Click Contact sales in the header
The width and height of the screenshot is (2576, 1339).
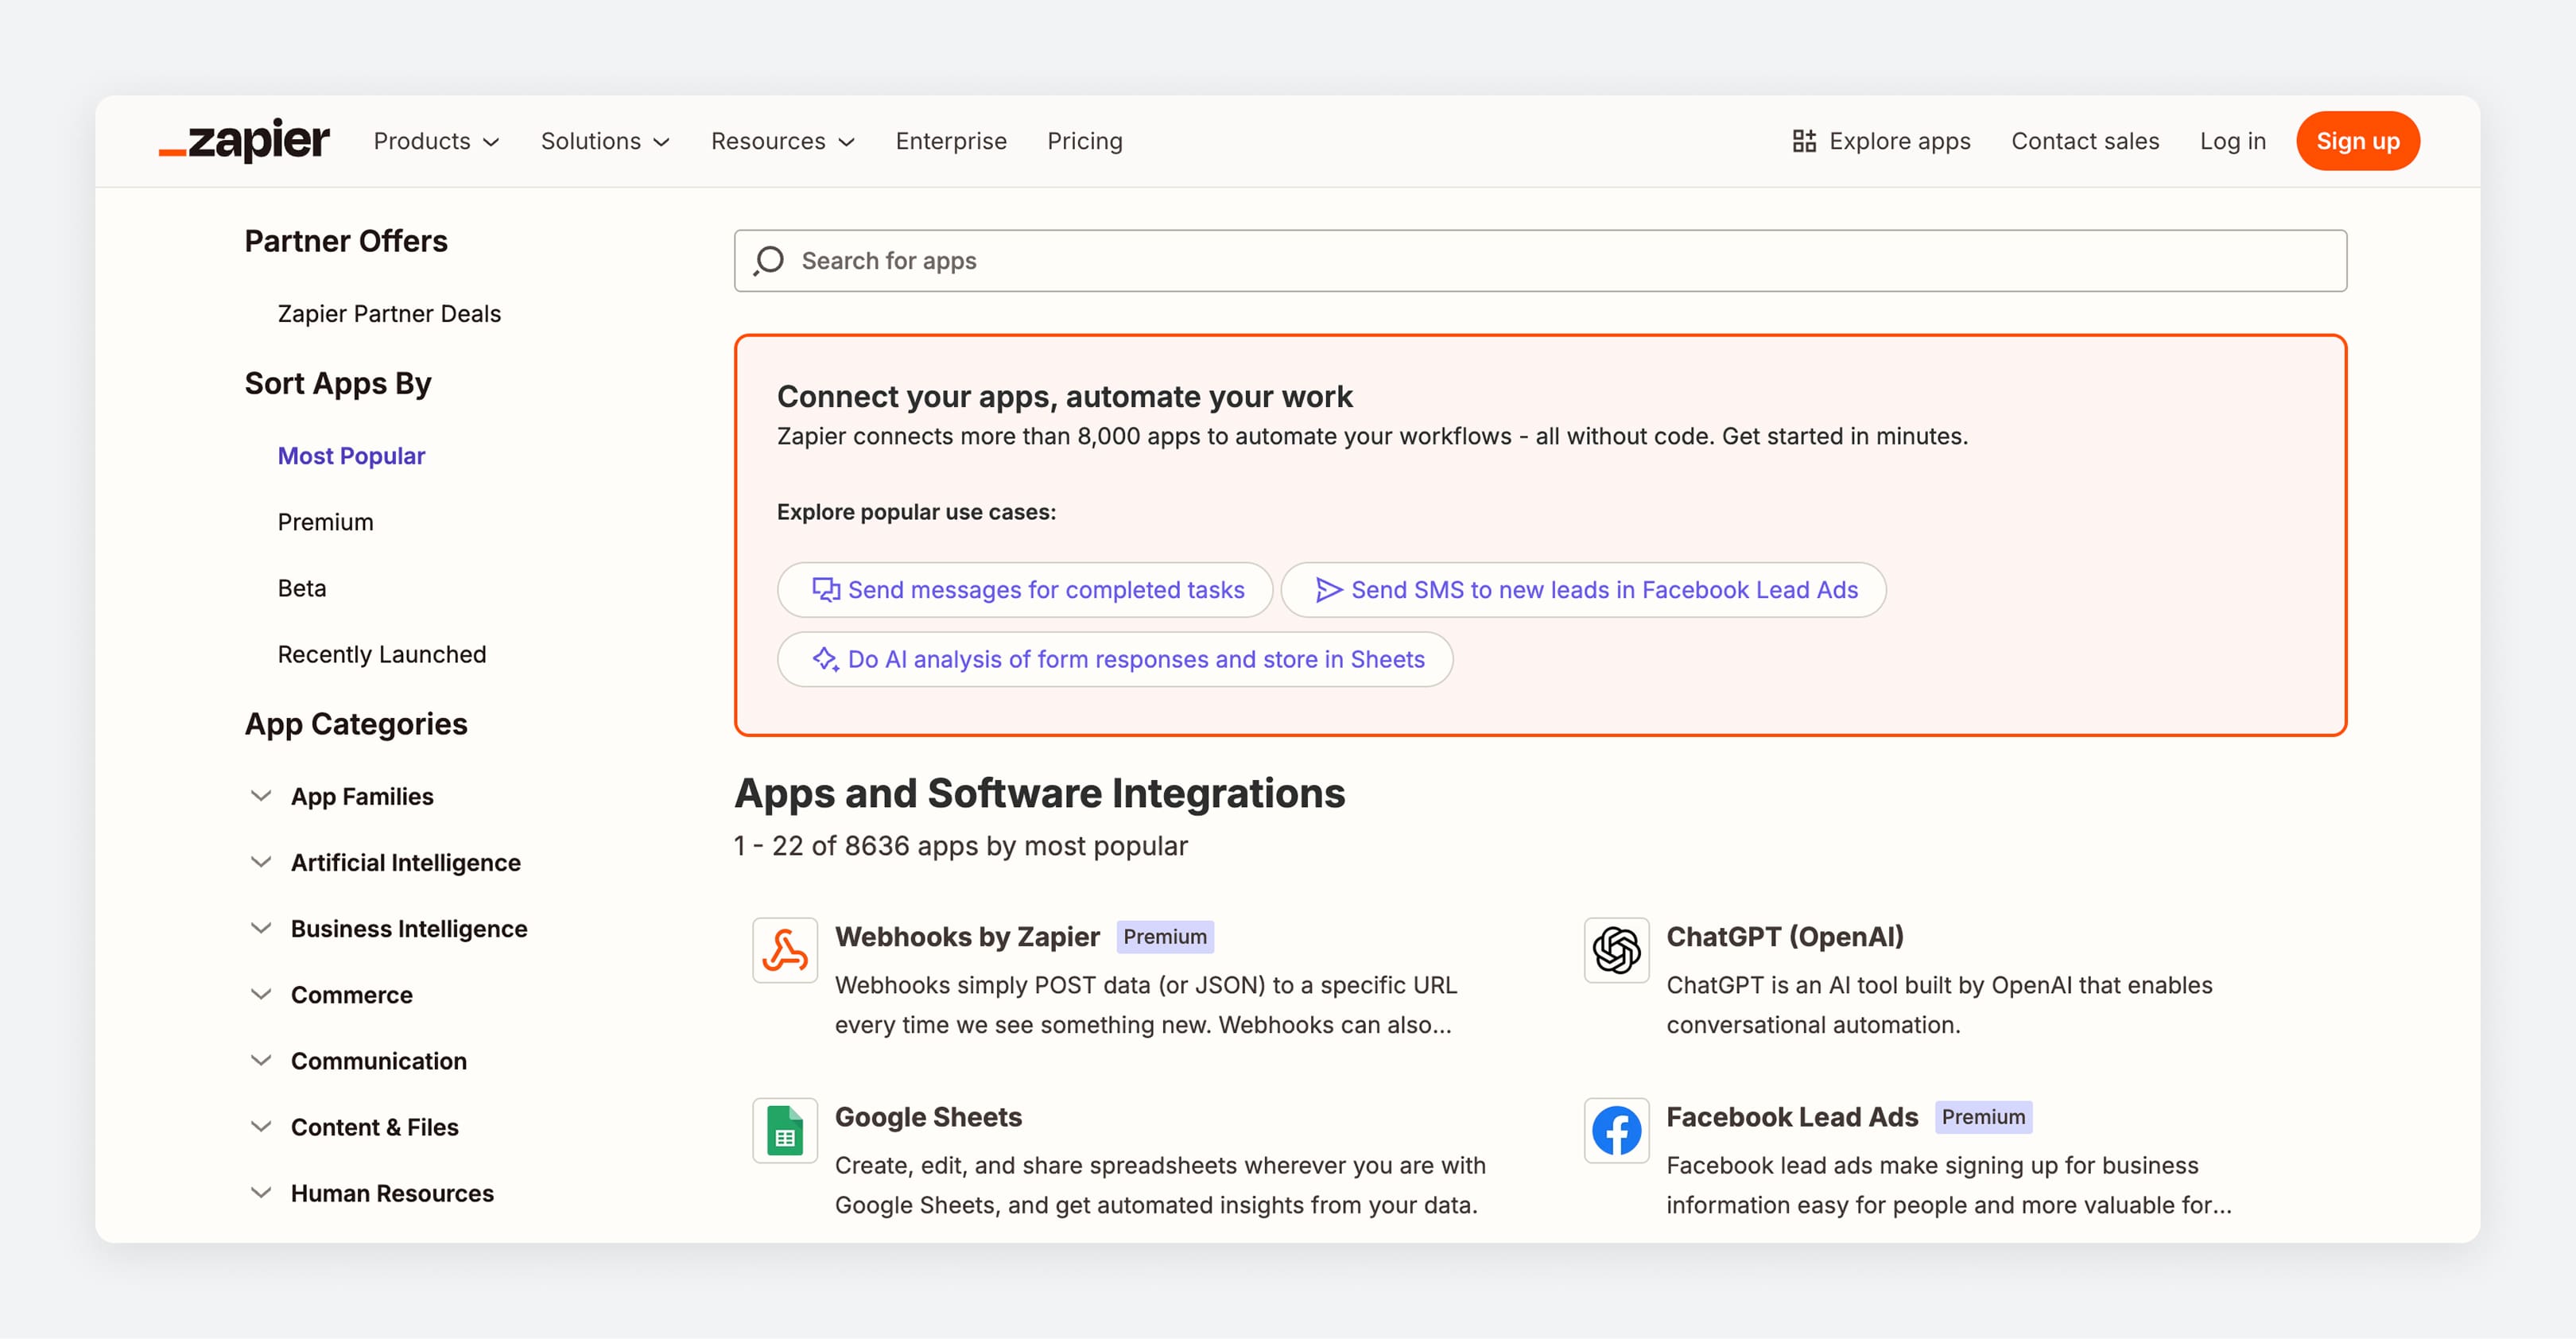2085,141
